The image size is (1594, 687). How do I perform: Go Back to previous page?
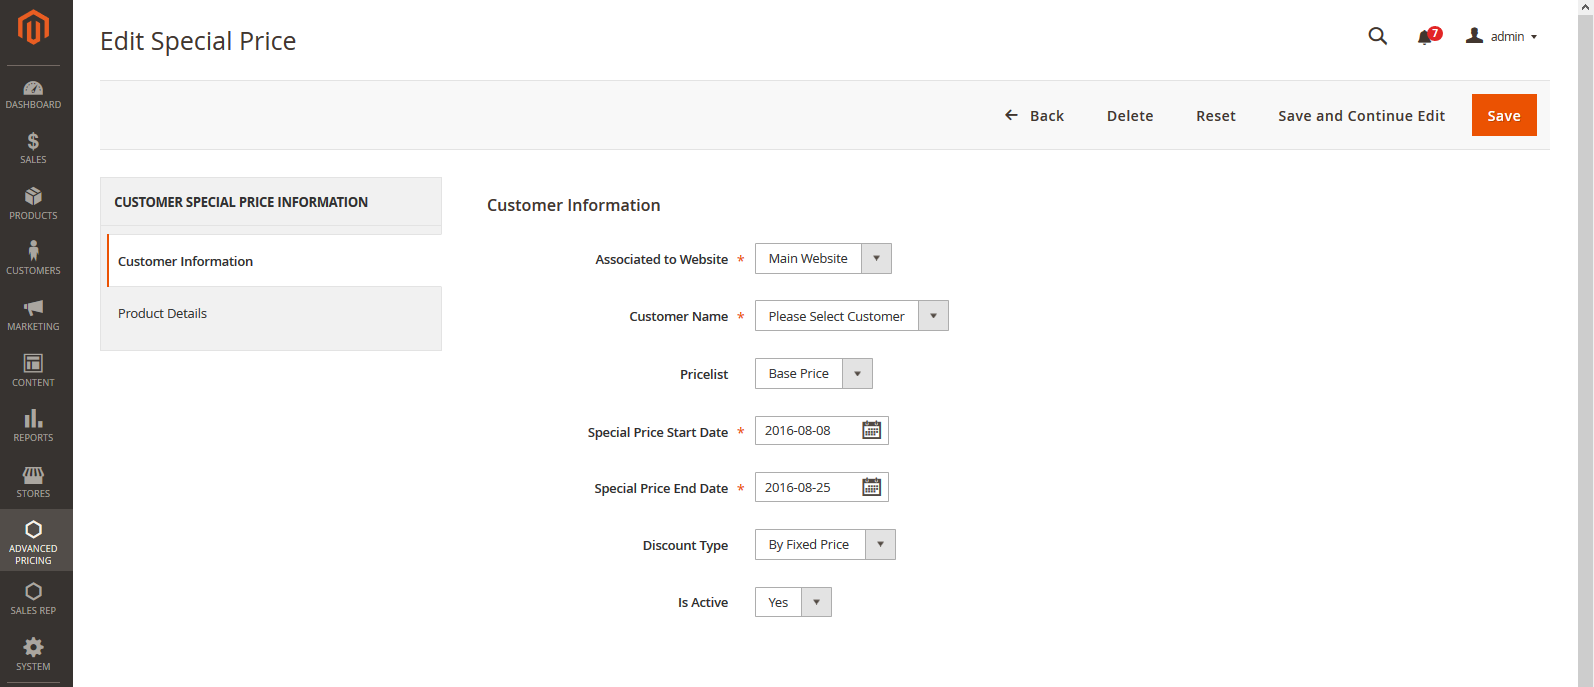pyautogui.click(x=1034, y=116)
